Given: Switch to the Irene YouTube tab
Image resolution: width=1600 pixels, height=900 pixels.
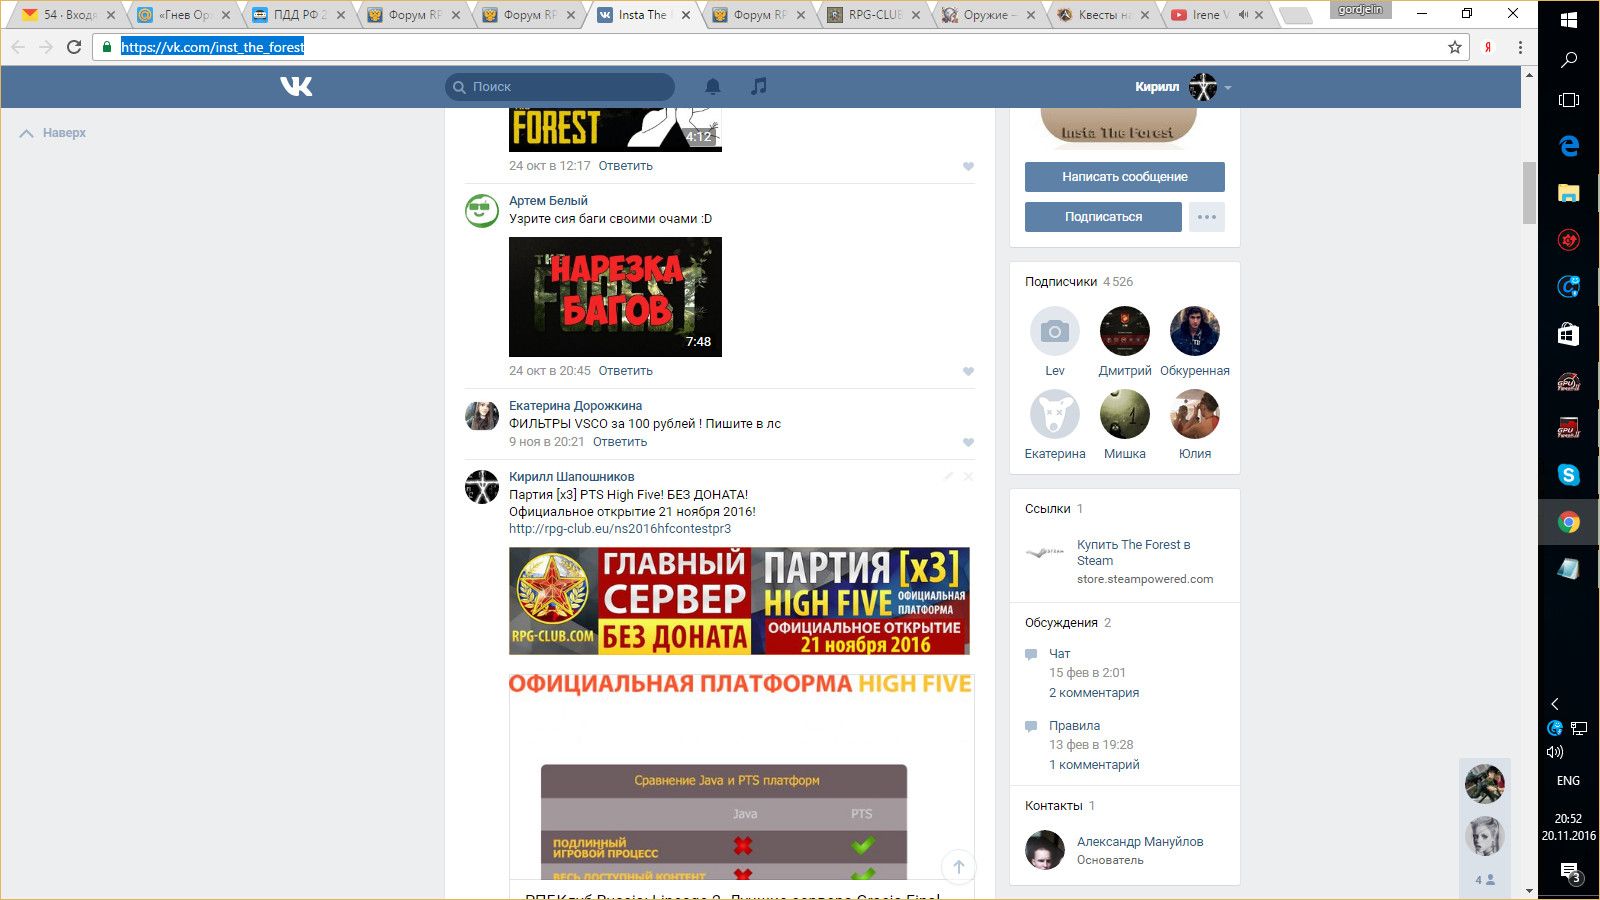Looking at the screenshot, I should (x=1216, y=15).
